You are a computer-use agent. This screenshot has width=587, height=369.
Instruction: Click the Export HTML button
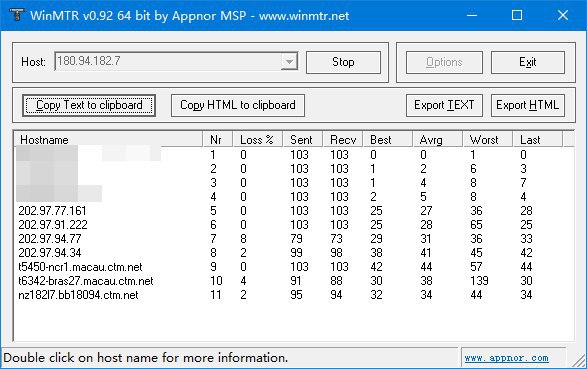[x=527, y=105]
